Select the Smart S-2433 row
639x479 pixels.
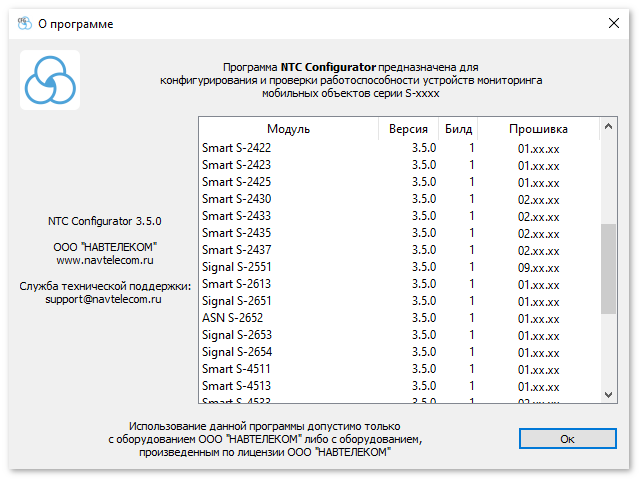click(x=399, y=216)
